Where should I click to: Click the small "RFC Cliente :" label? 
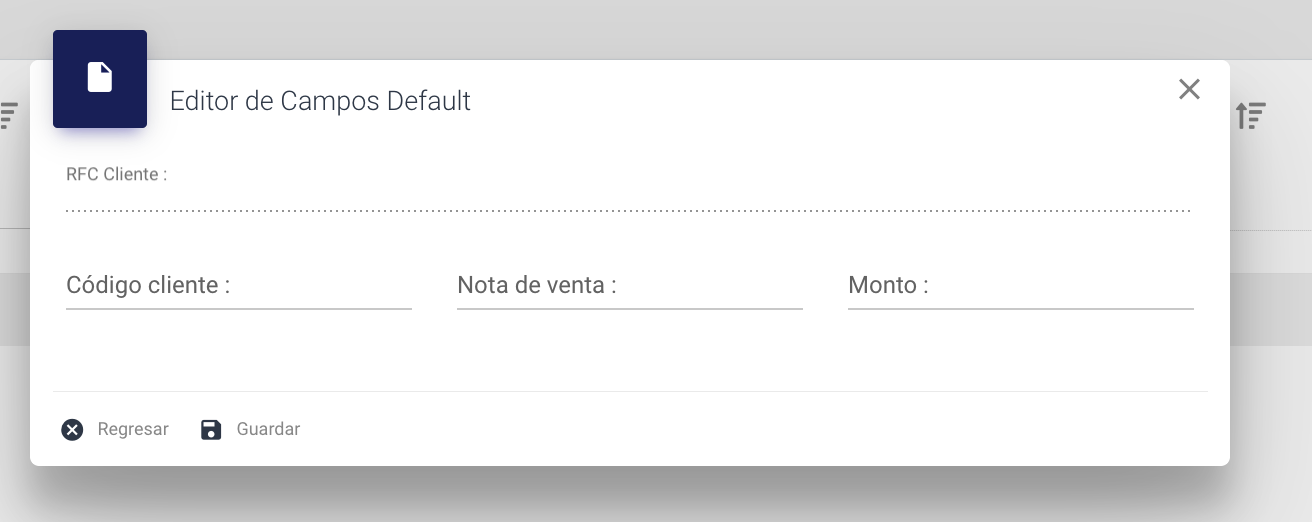click(x=116, y=174)
